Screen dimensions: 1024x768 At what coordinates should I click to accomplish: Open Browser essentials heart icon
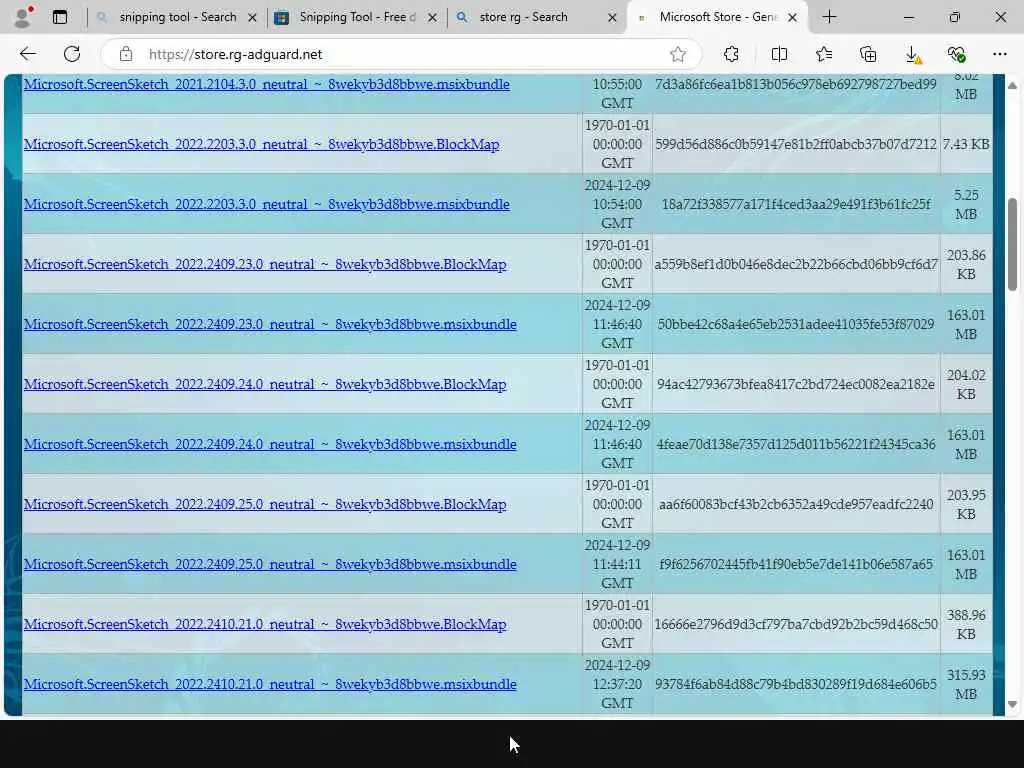(x=956, y=54)
